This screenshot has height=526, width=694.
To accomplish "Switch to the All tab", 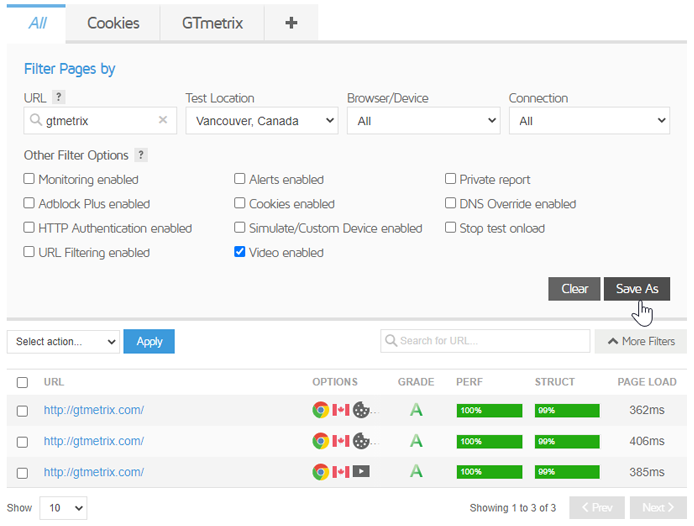I will click(x=37, y=23).
